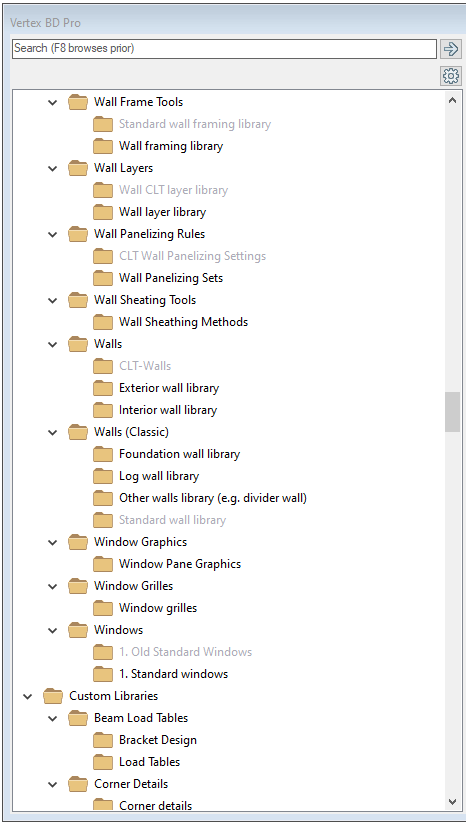The image size is (466, 823).
Task: Collapse the Wall Frame Tools node
Action: (52, 102)
